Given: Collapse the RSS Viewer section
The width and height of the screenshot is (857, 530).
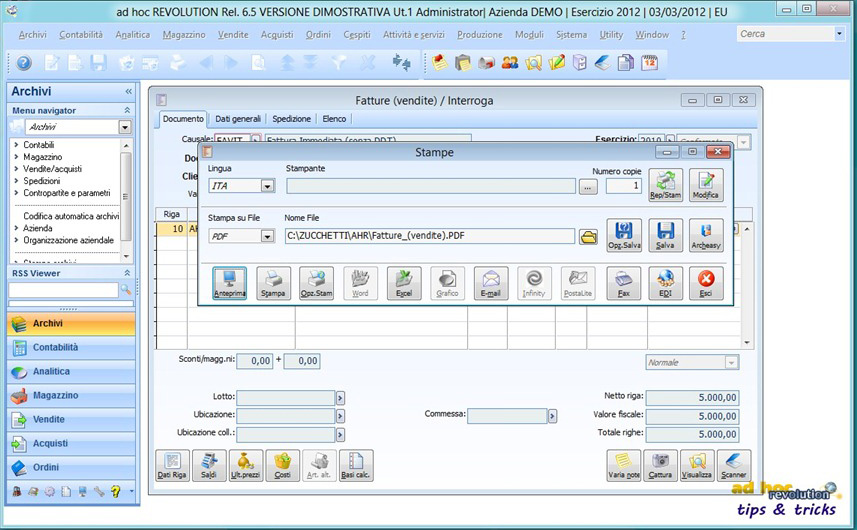Looking at the screenshot, I should [127, 273].
